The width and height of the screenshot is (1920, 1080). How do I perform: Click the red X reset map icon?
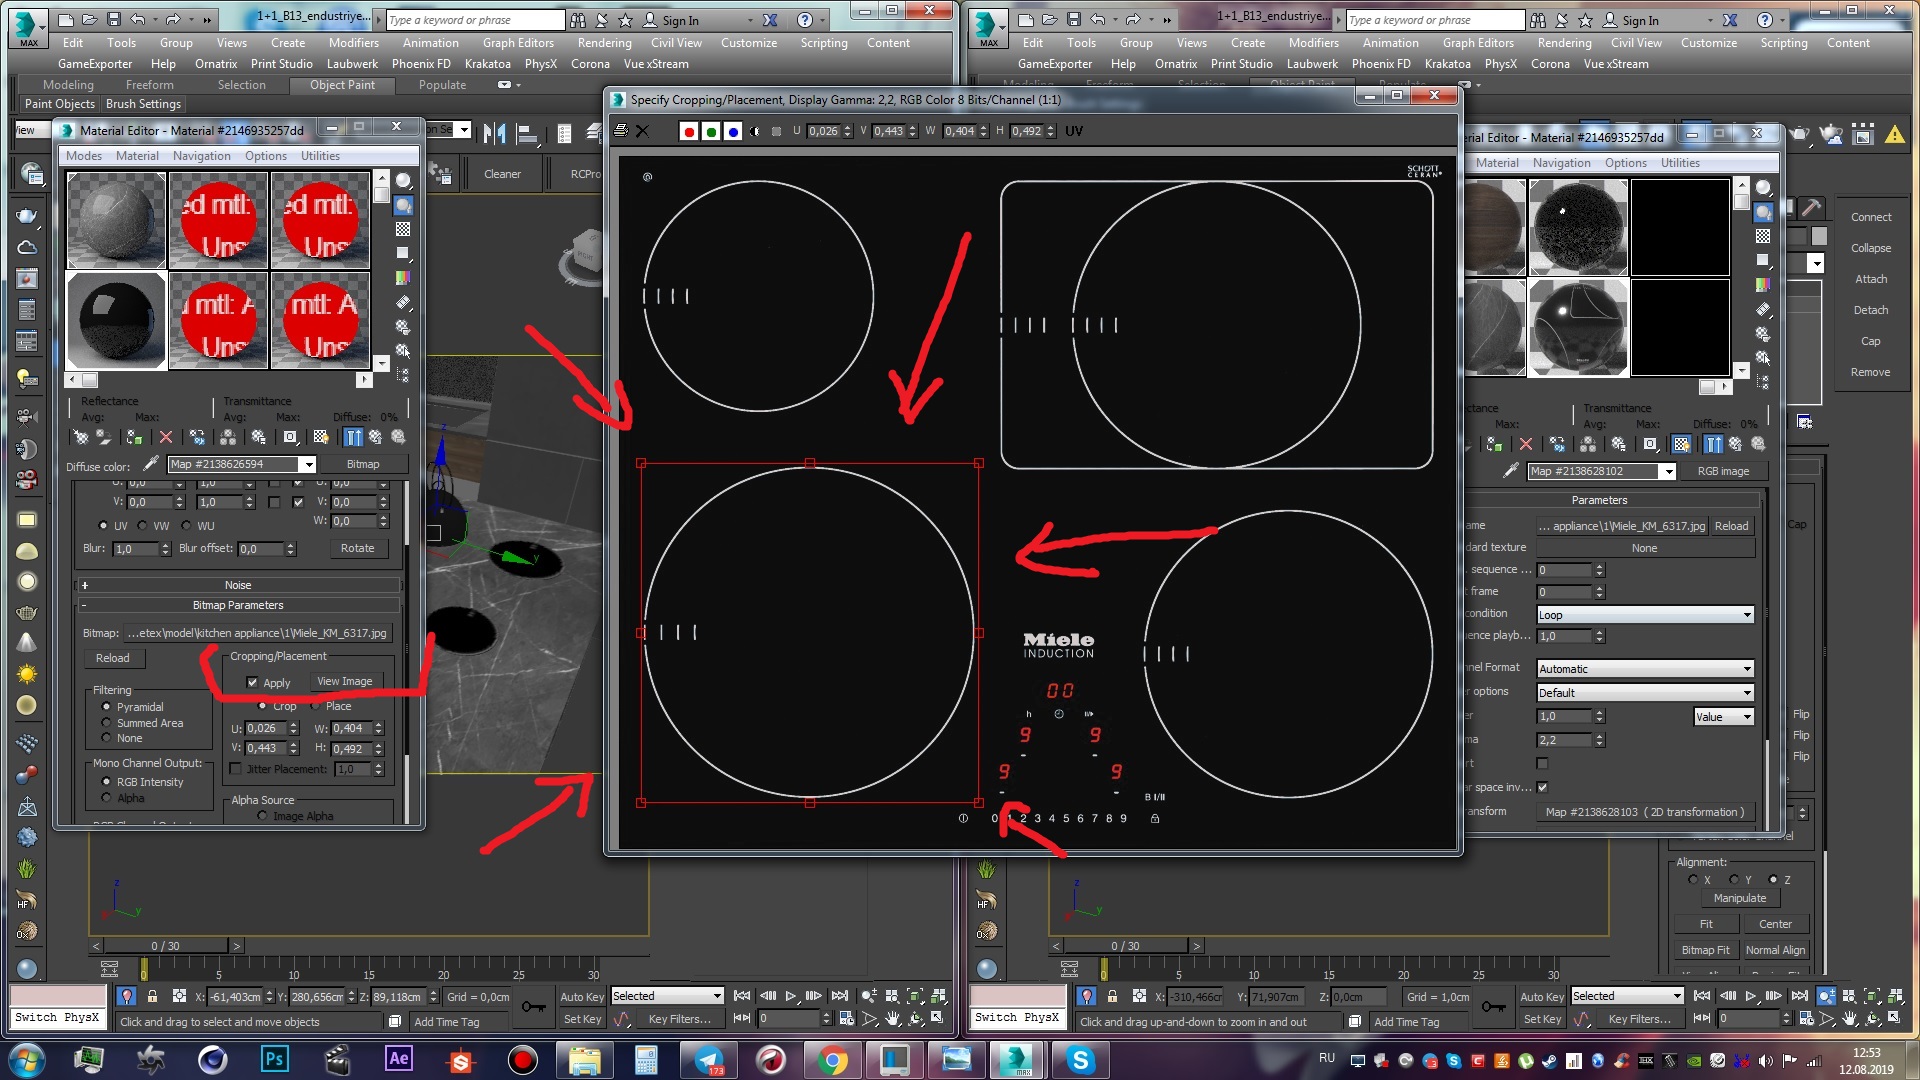166,437
